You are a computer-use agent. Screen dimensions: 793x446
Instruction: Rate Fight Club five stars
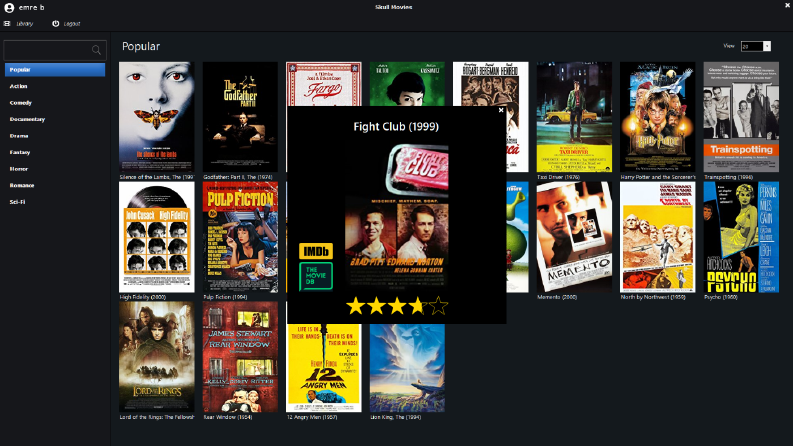(x=438, y=306)
